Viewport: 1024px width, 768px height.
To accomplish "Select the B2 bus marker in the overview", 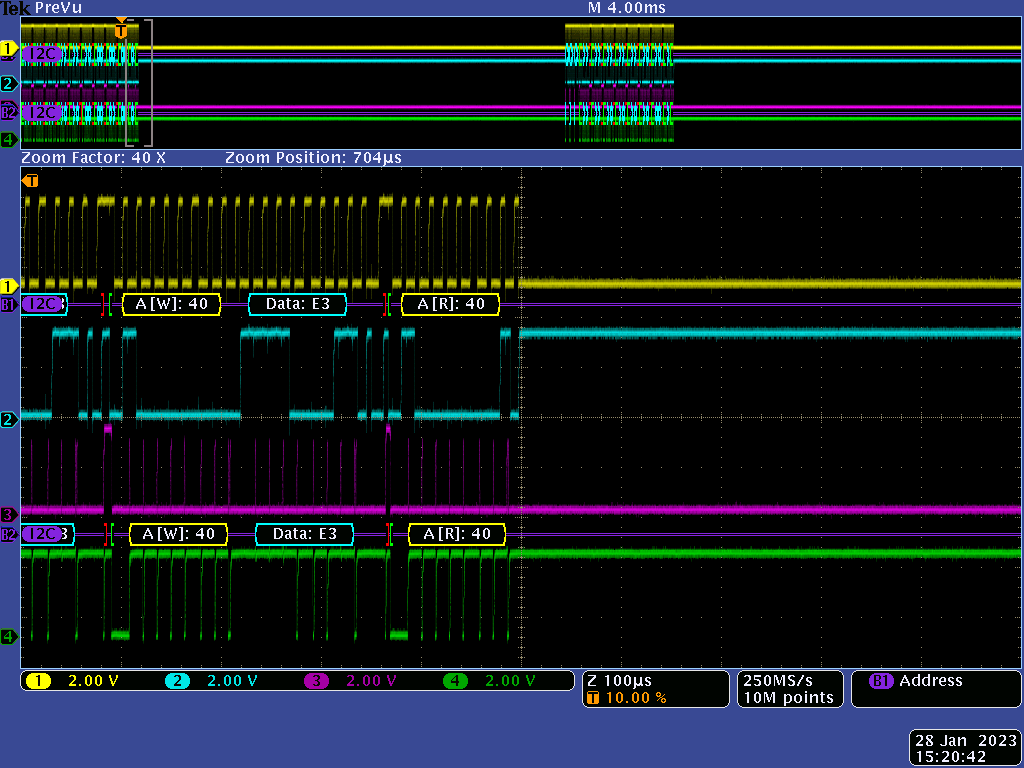I will [8, 112].
